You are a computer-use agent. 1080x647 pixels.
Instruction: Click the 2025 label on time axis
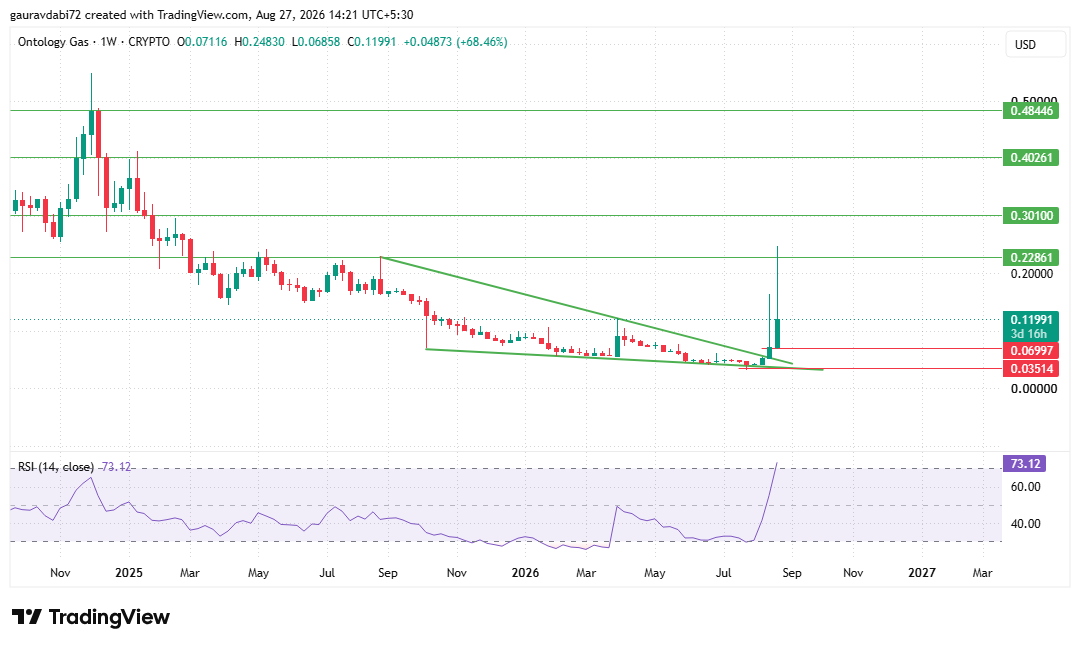[x=129, y=573]
